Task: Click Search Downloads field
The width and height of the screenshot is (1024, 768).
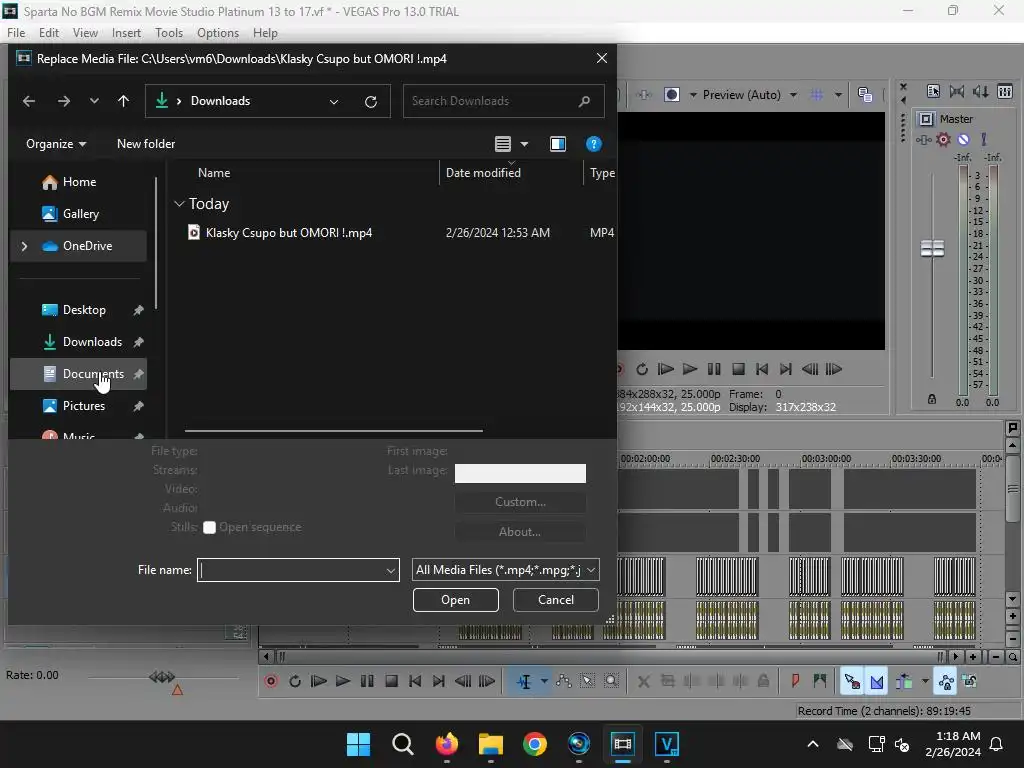Action: (x=503, y=101)
